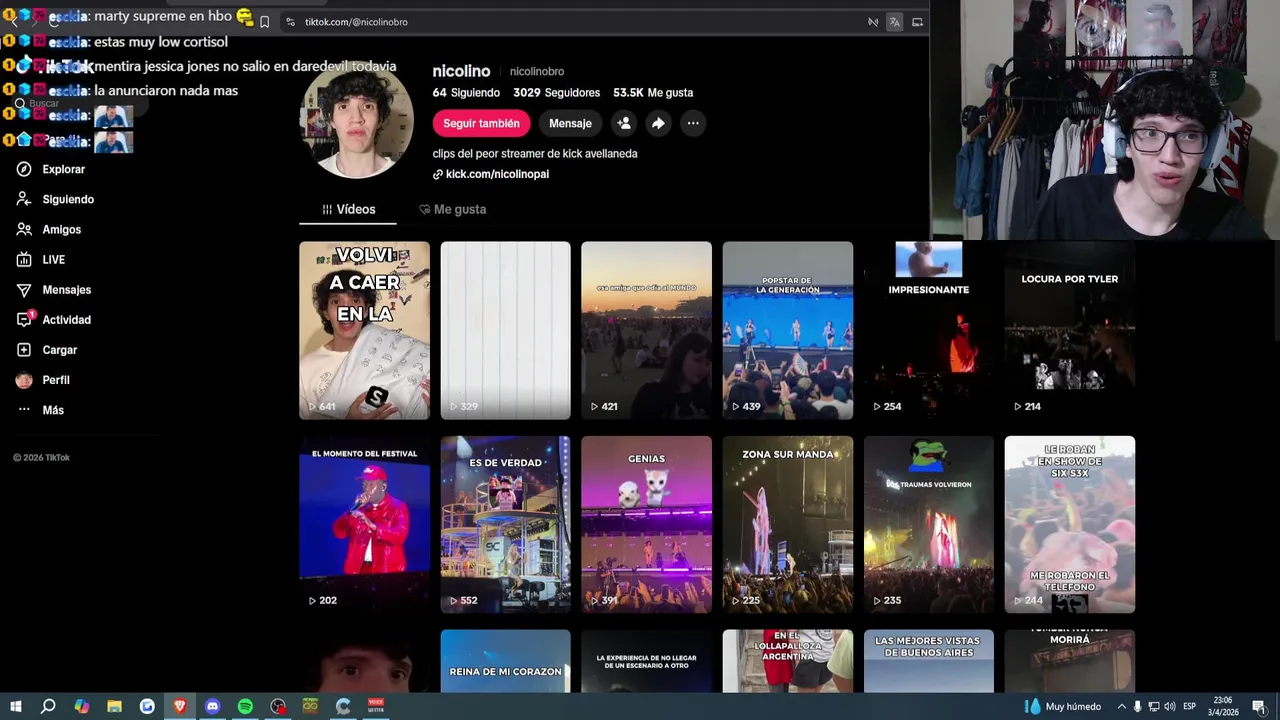Click the share arrow icon on profile
The image size is (1280, 720).
pos(658,123)
